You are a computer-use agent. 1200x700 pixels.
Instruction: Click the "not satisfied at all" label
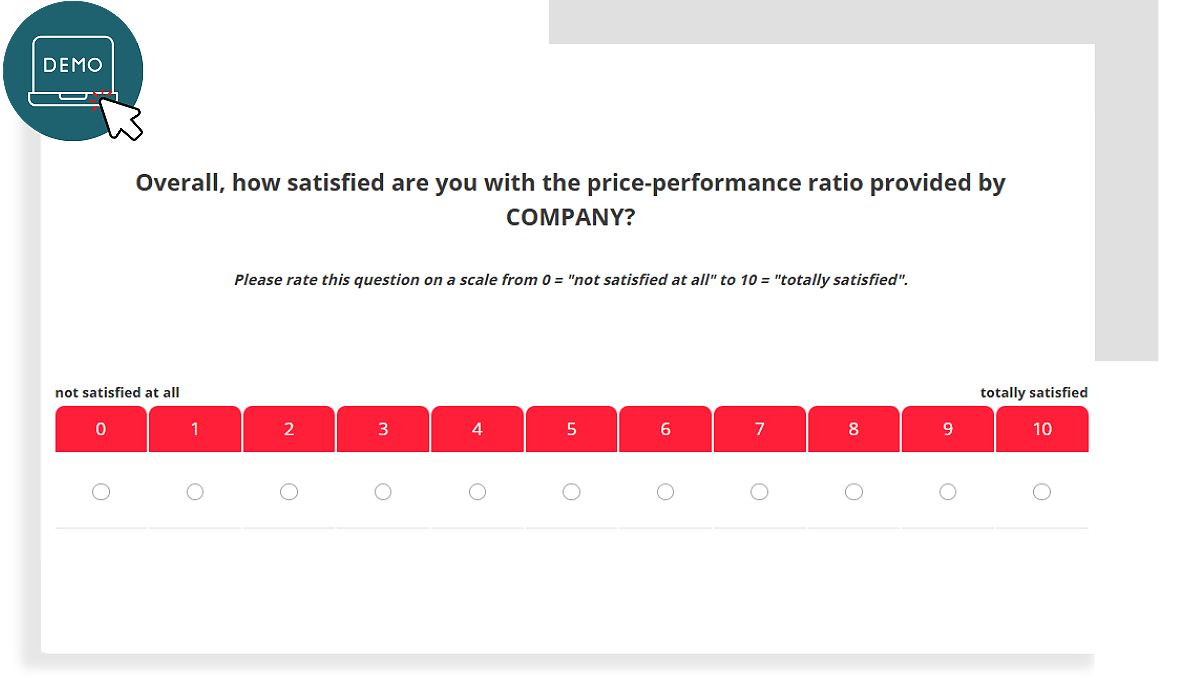117,393
